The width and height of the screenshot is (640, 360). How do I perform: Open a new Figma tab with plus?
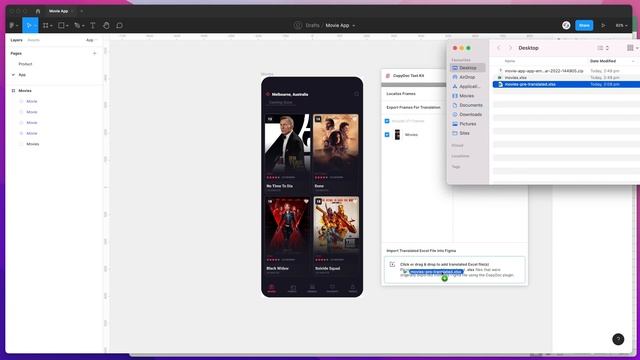(82, 11)
